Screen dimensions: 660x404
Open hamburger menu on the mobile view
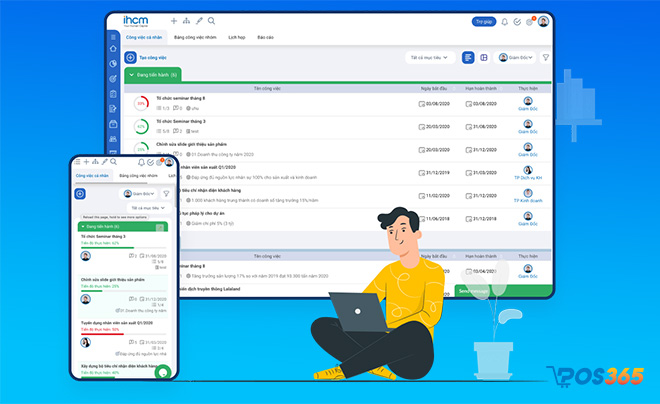point(79,162)
